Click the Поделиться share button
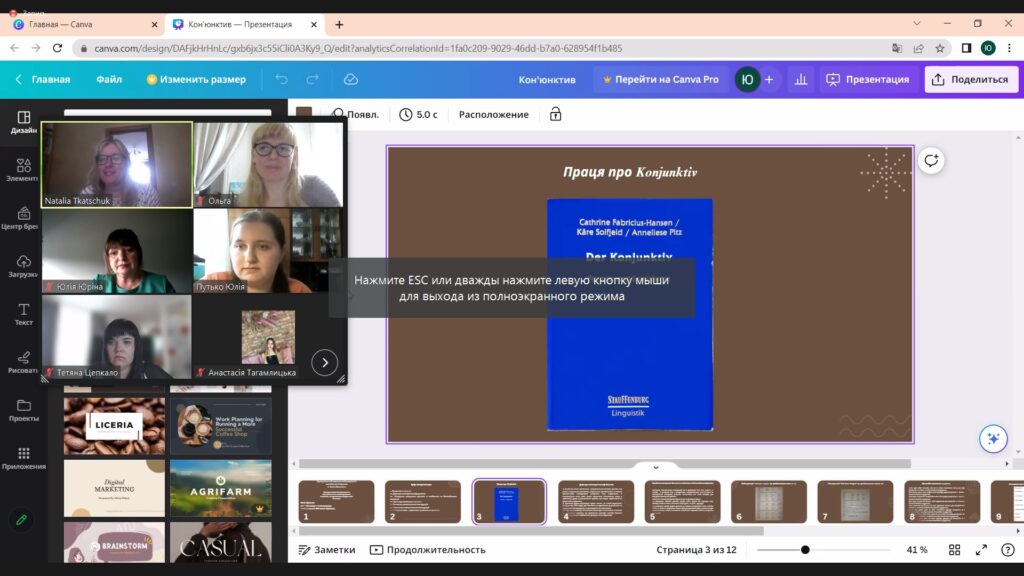This screenshot has height=576, width=1024. (970, 79)
